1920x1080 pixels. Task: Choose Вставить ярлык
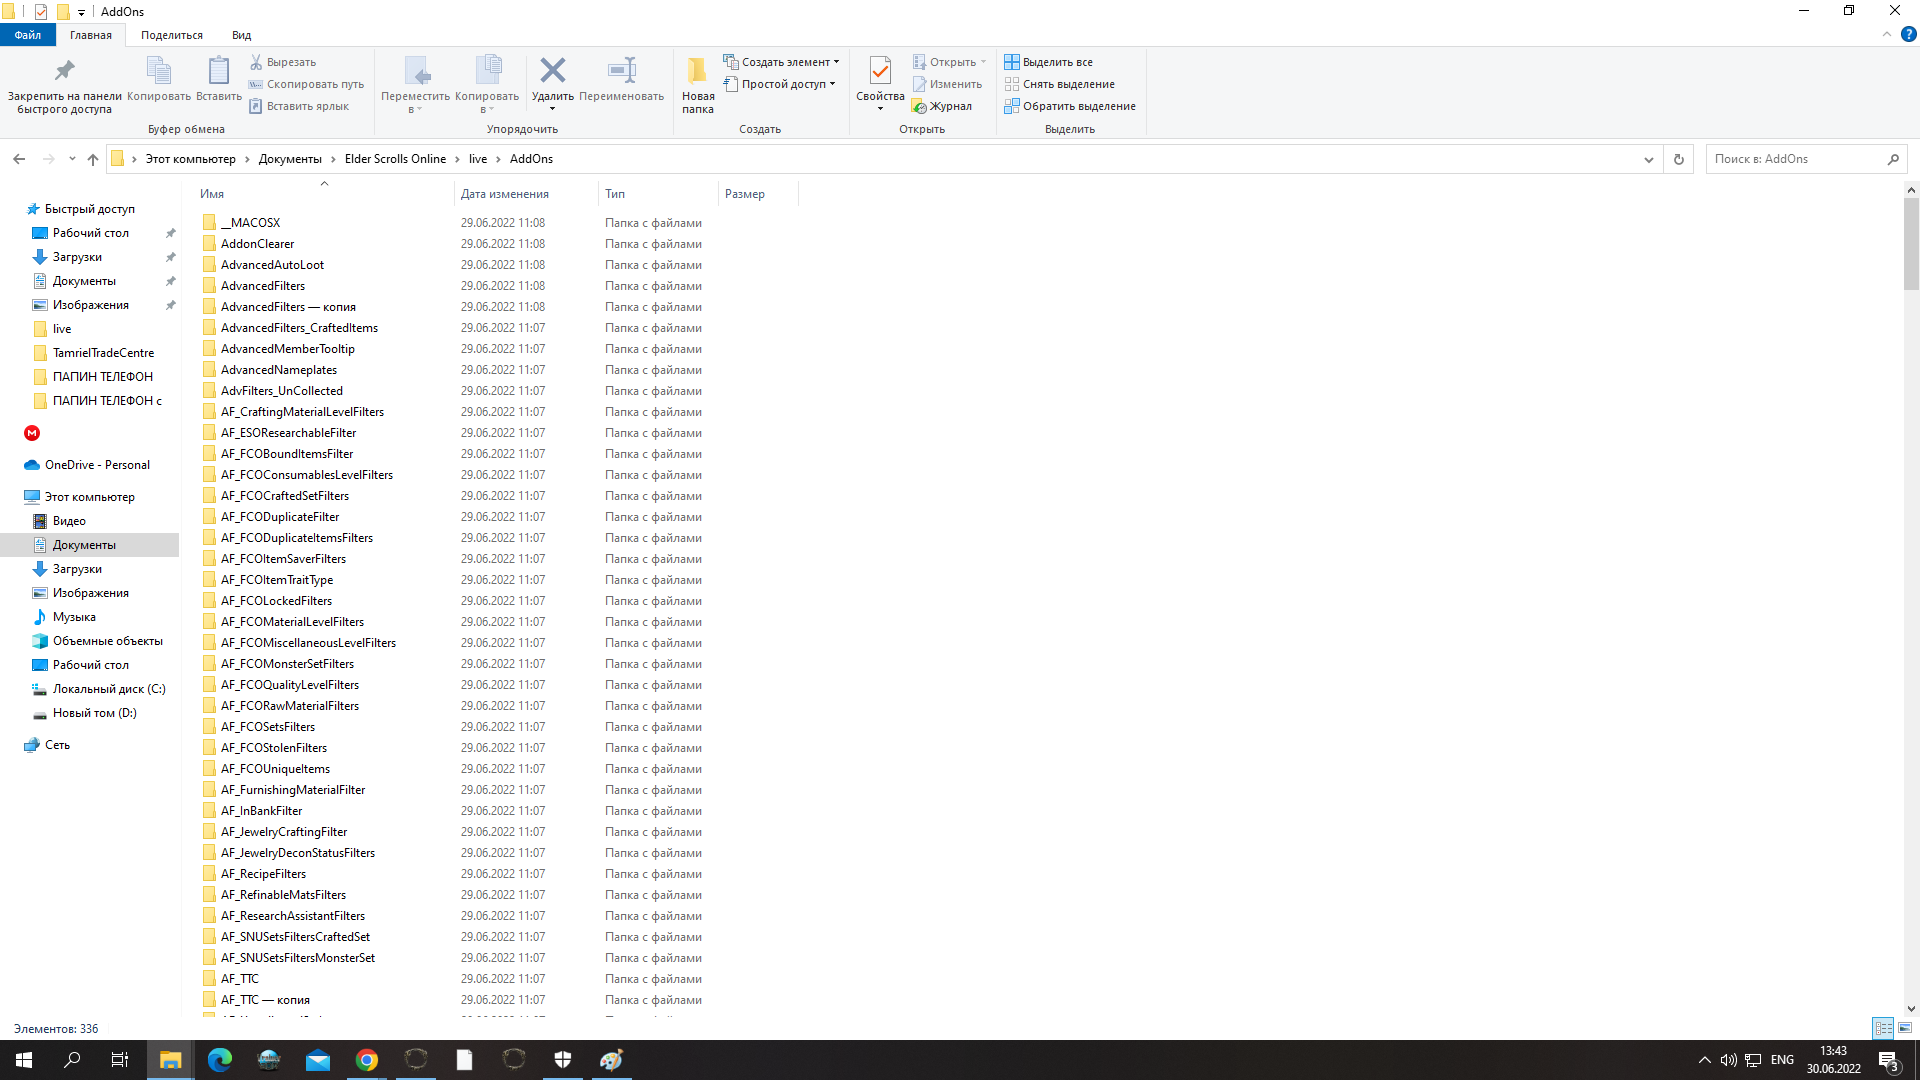point(299,106)
